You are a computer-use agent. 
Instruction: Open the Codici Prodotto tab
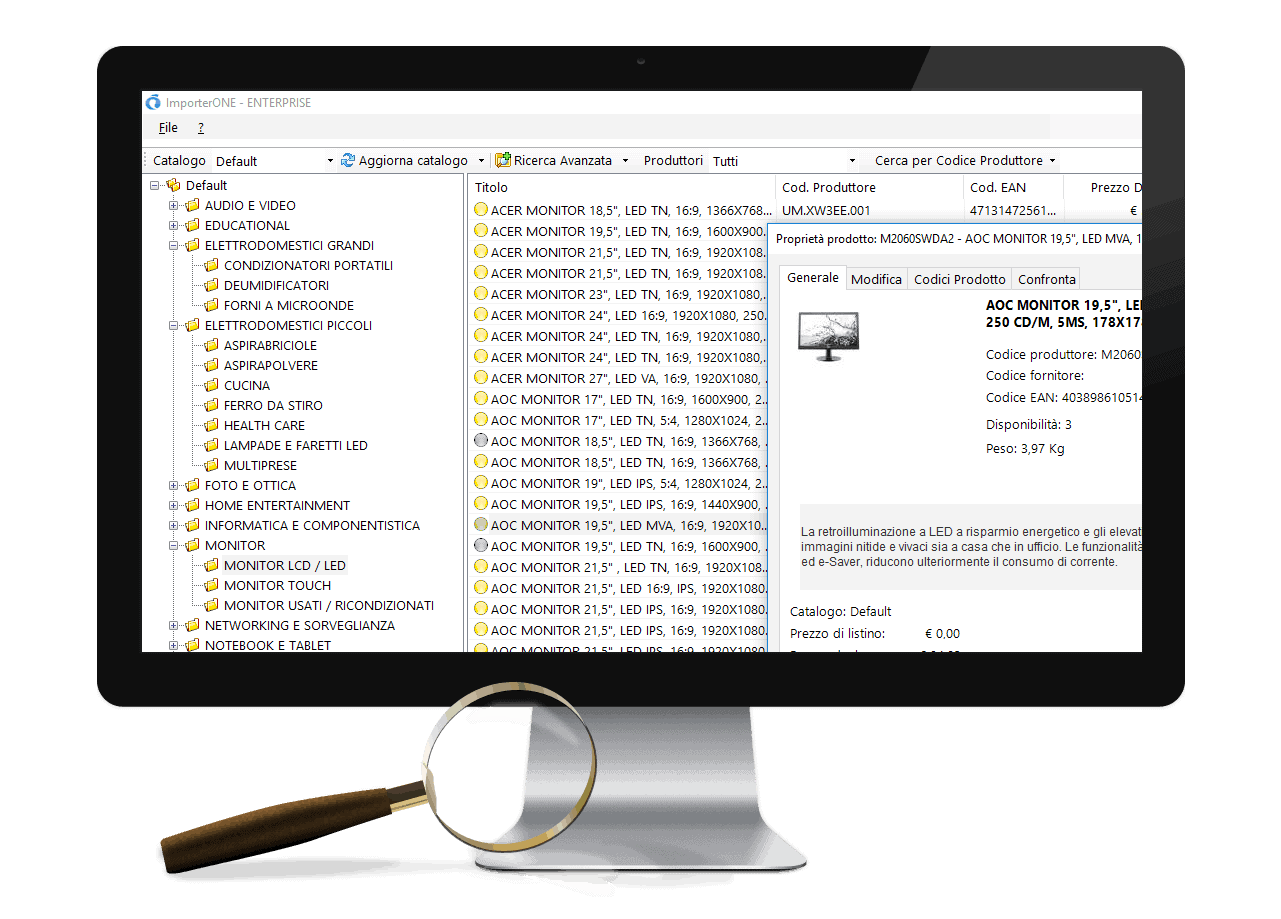[960, 279]
